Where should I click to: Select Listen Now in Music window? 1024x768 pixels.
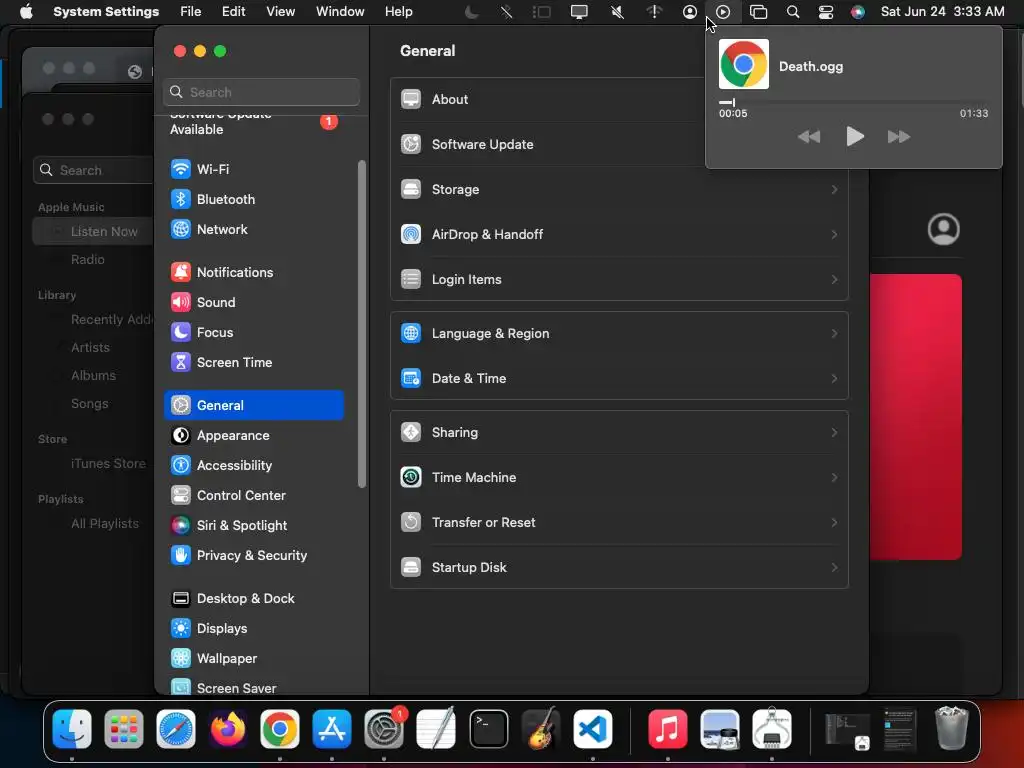tap(93, 232)
